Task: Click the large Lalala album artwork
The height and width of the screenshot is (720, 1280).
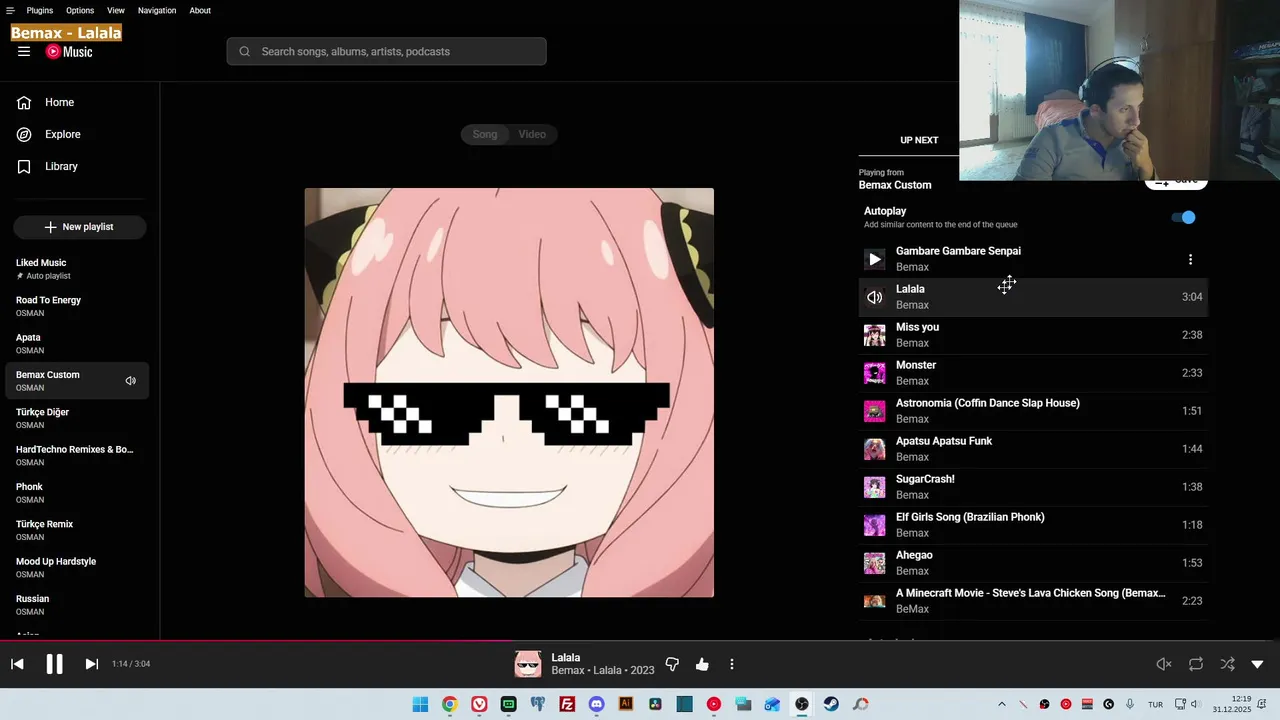Action: point(509,393)
